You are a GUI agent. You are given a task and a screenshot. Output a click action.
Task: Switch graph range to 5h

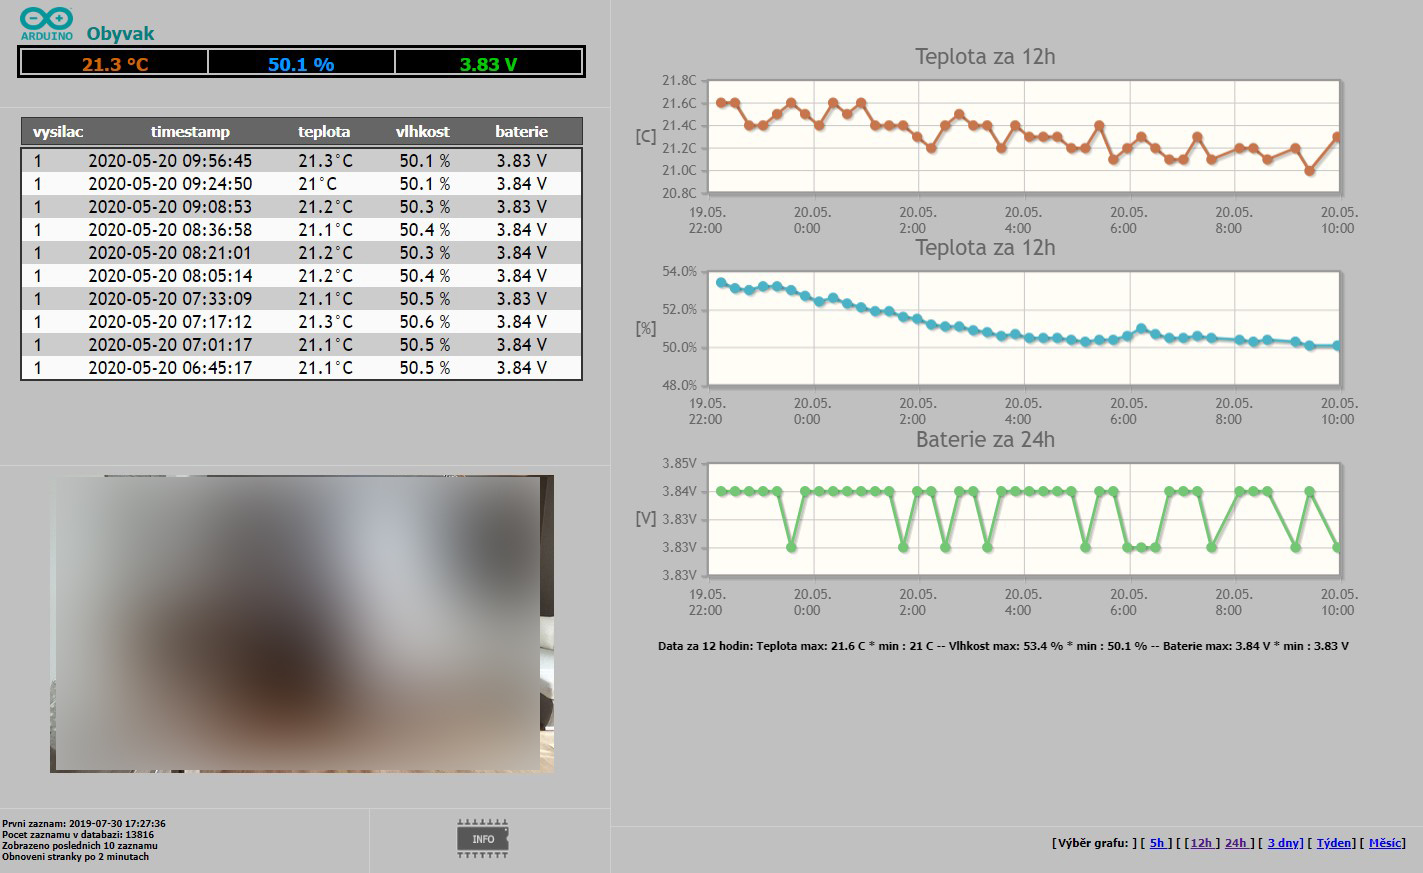pos(1157,843)
